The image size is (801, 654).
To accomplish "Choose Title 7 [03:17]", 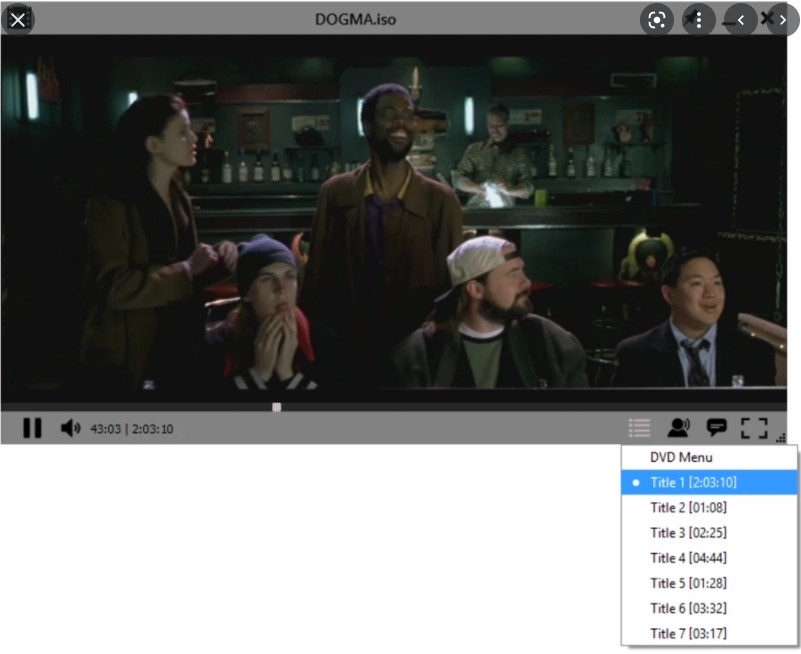I will pos(709,633).
